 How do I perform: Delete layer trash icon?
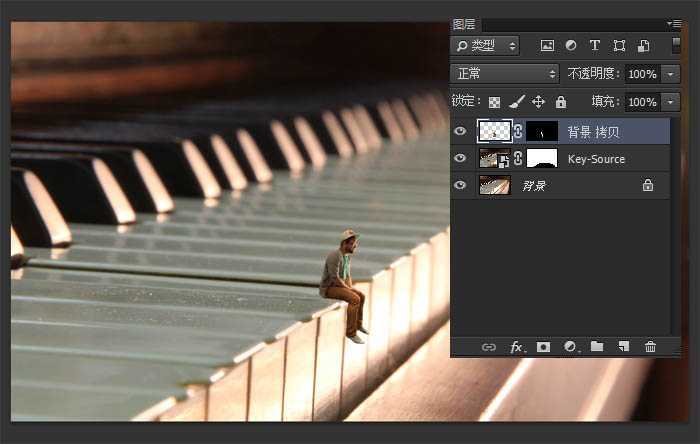[650, 347]
